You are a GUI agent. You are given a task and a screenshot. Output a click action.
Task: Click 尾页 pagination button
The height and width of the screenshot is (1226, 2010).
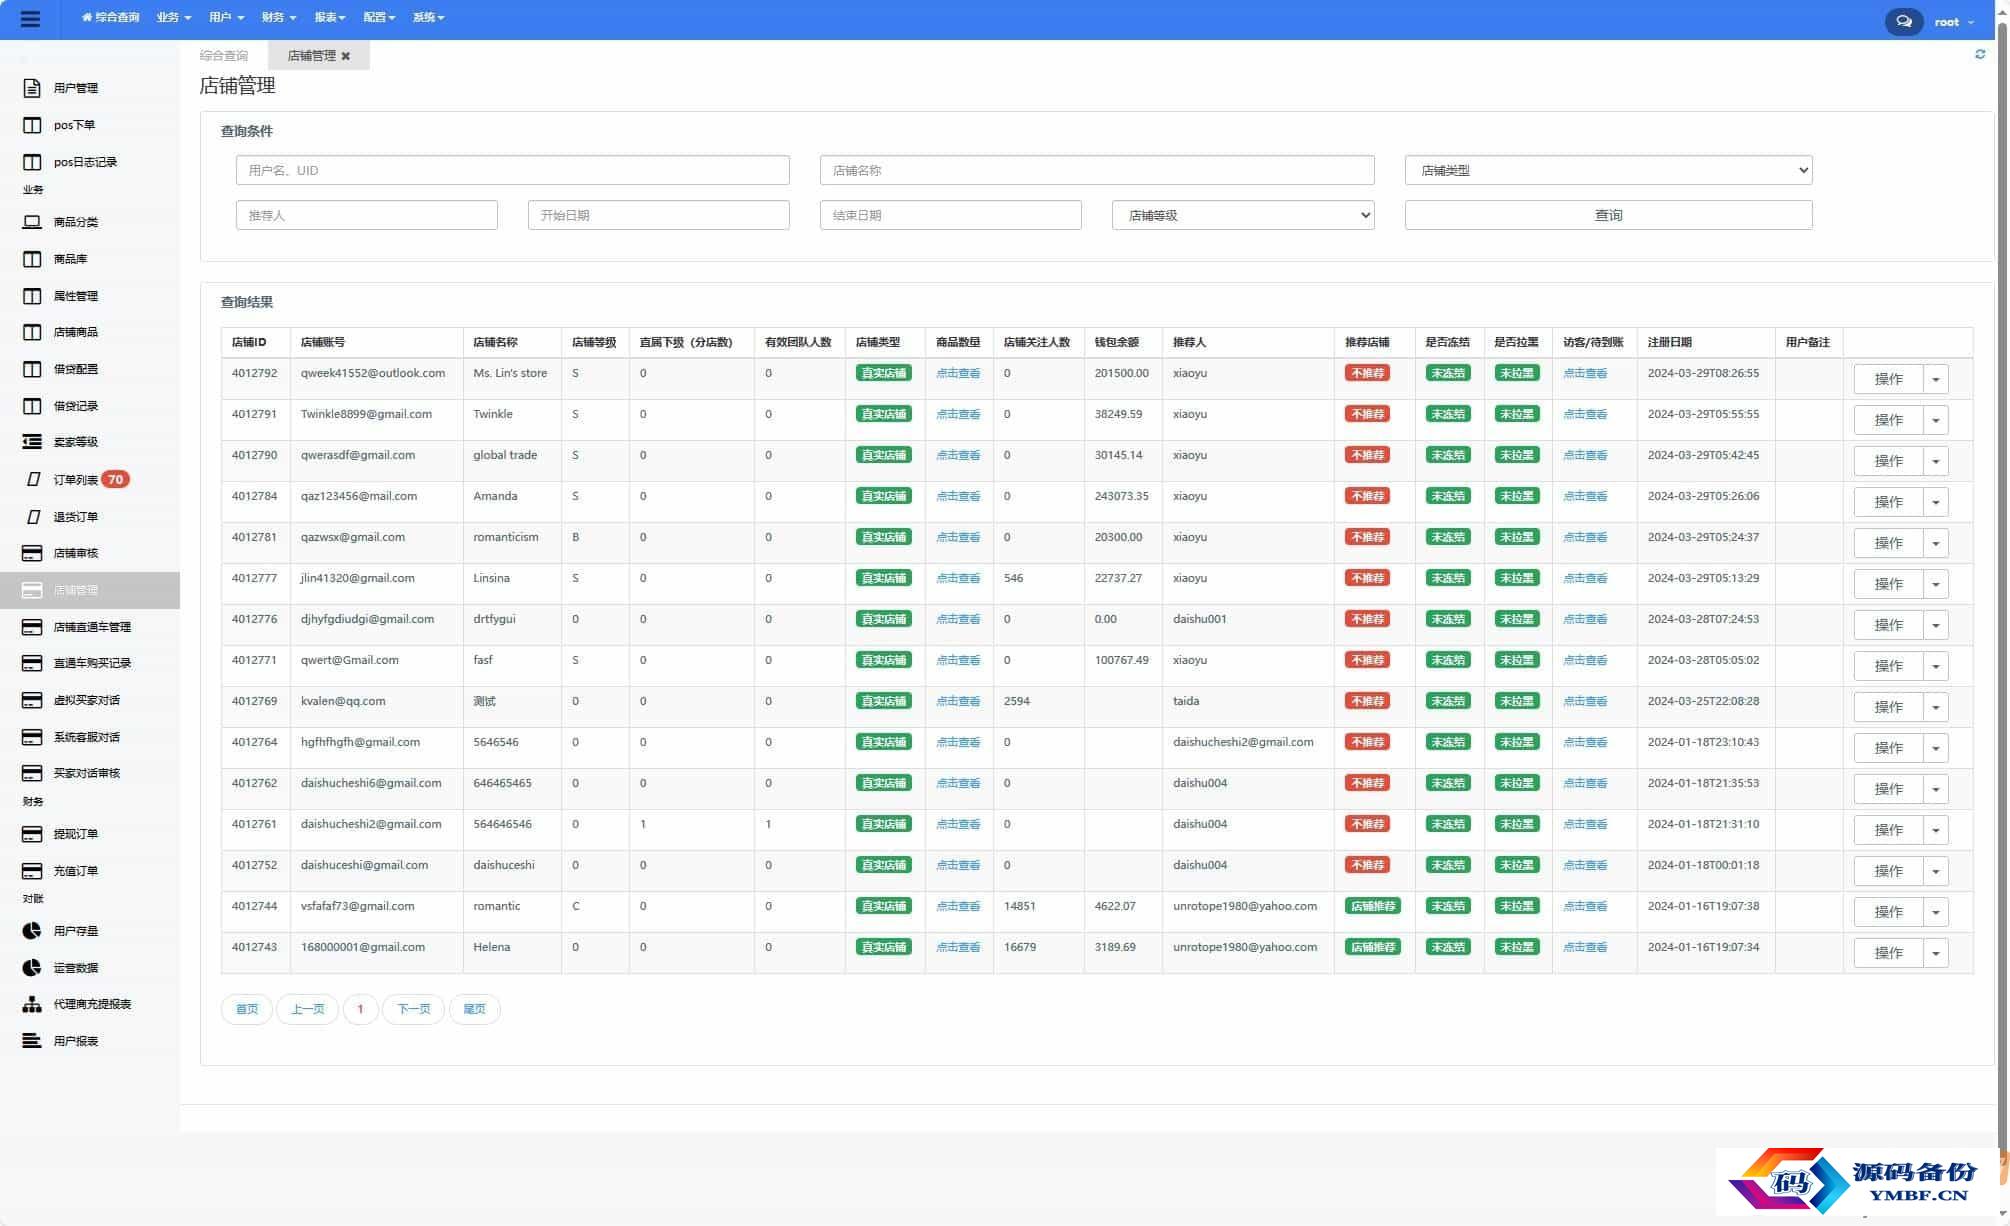click(x=474, y=1009)
